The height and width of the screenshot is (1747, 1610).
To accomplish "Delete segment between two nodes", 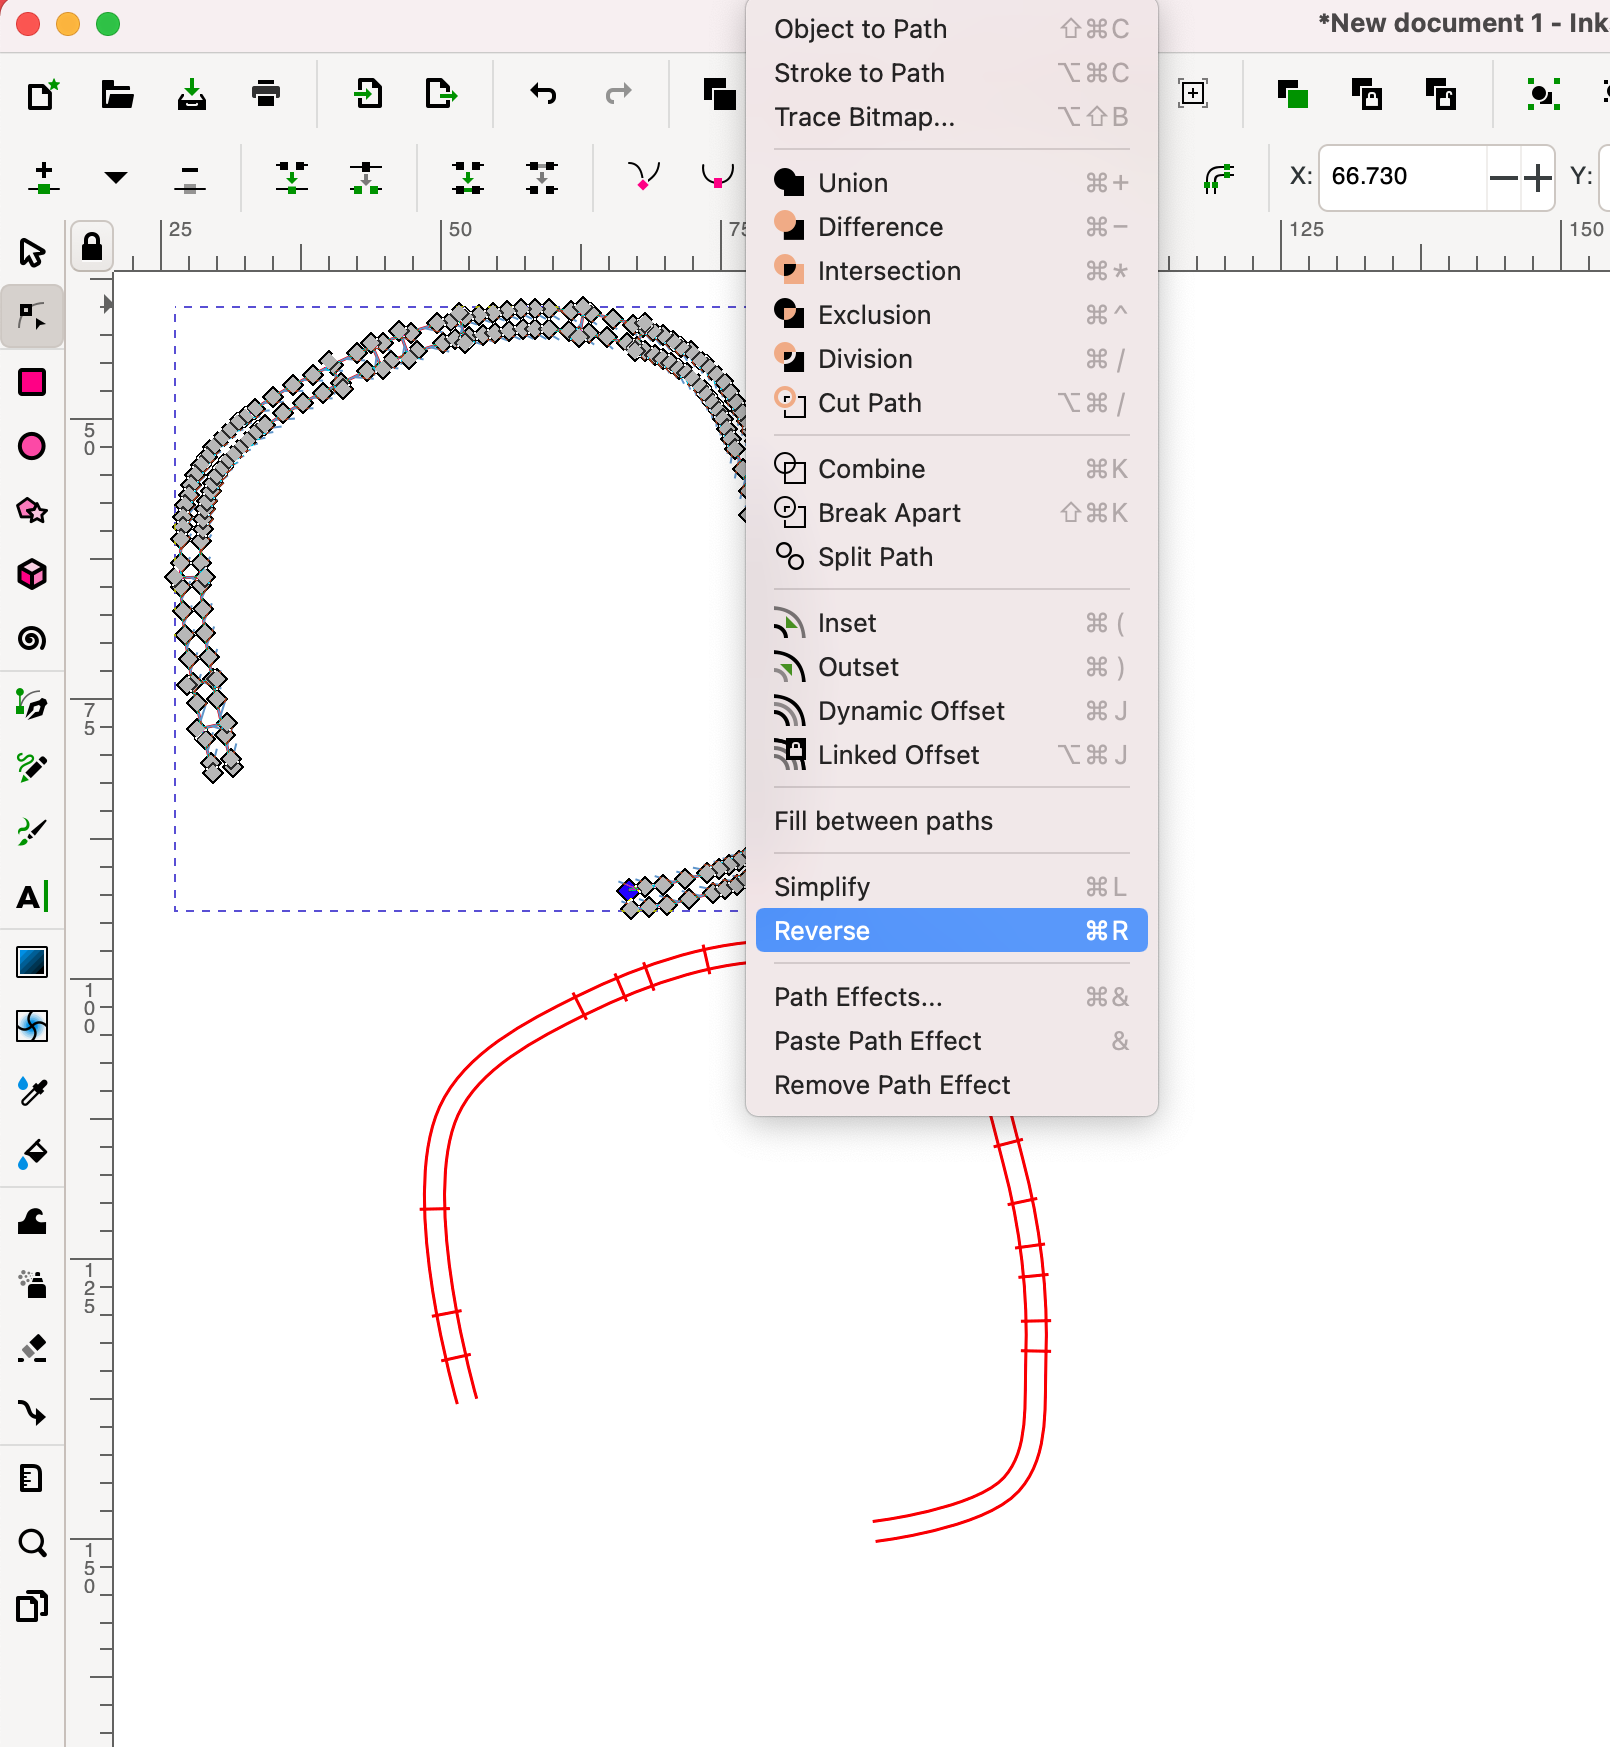I will (541, 178).
